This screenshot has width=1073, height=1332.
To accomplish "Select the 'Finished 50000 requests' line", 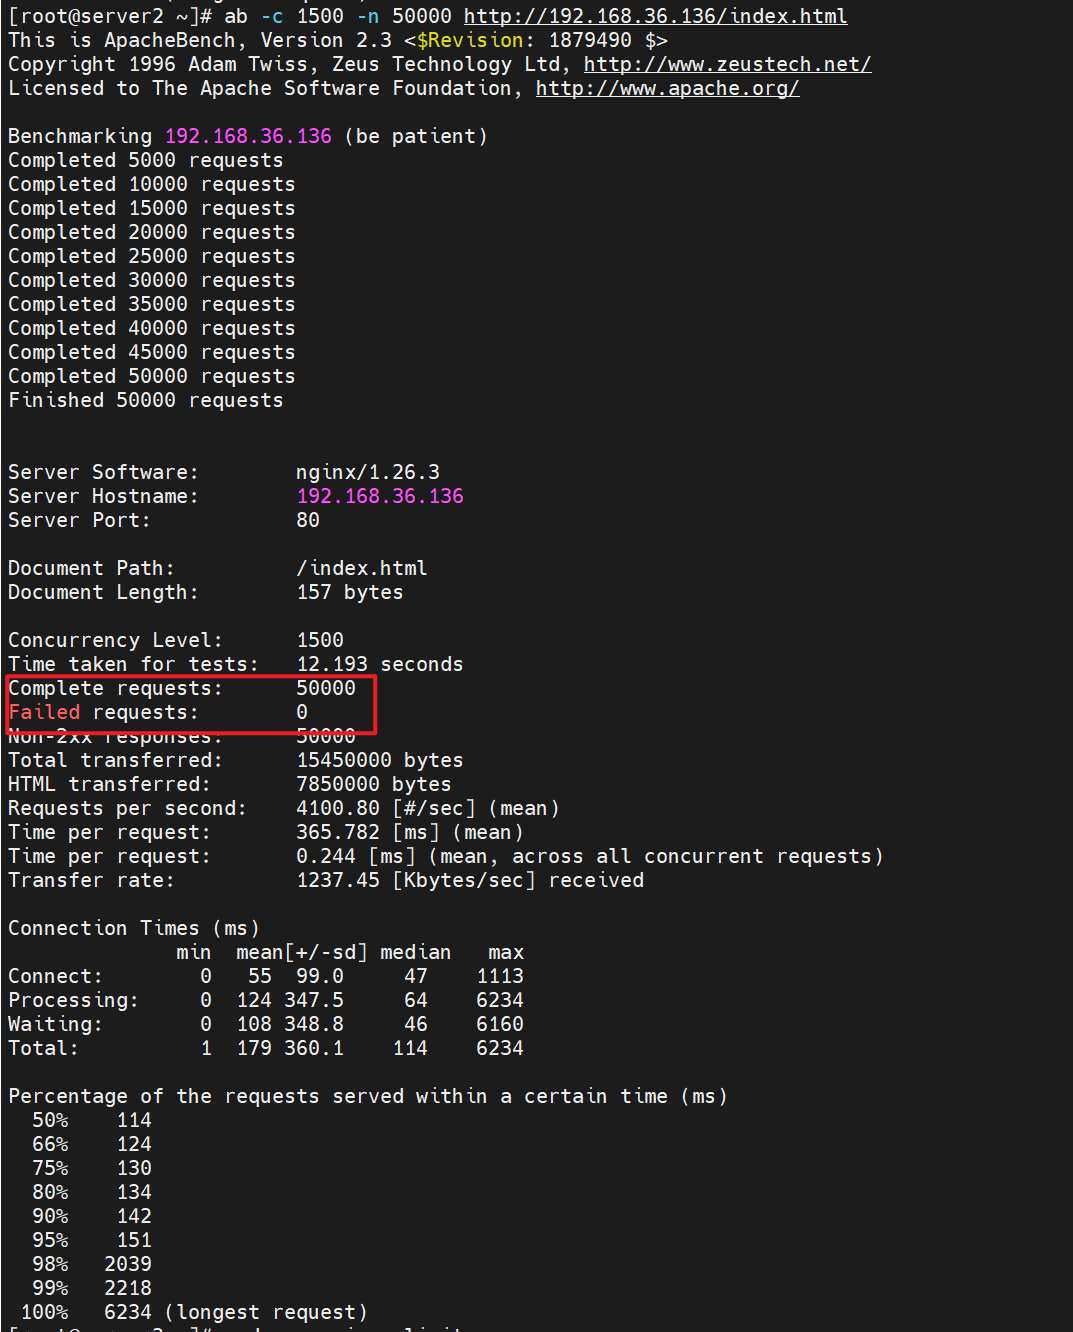I will tap(146, 400).
